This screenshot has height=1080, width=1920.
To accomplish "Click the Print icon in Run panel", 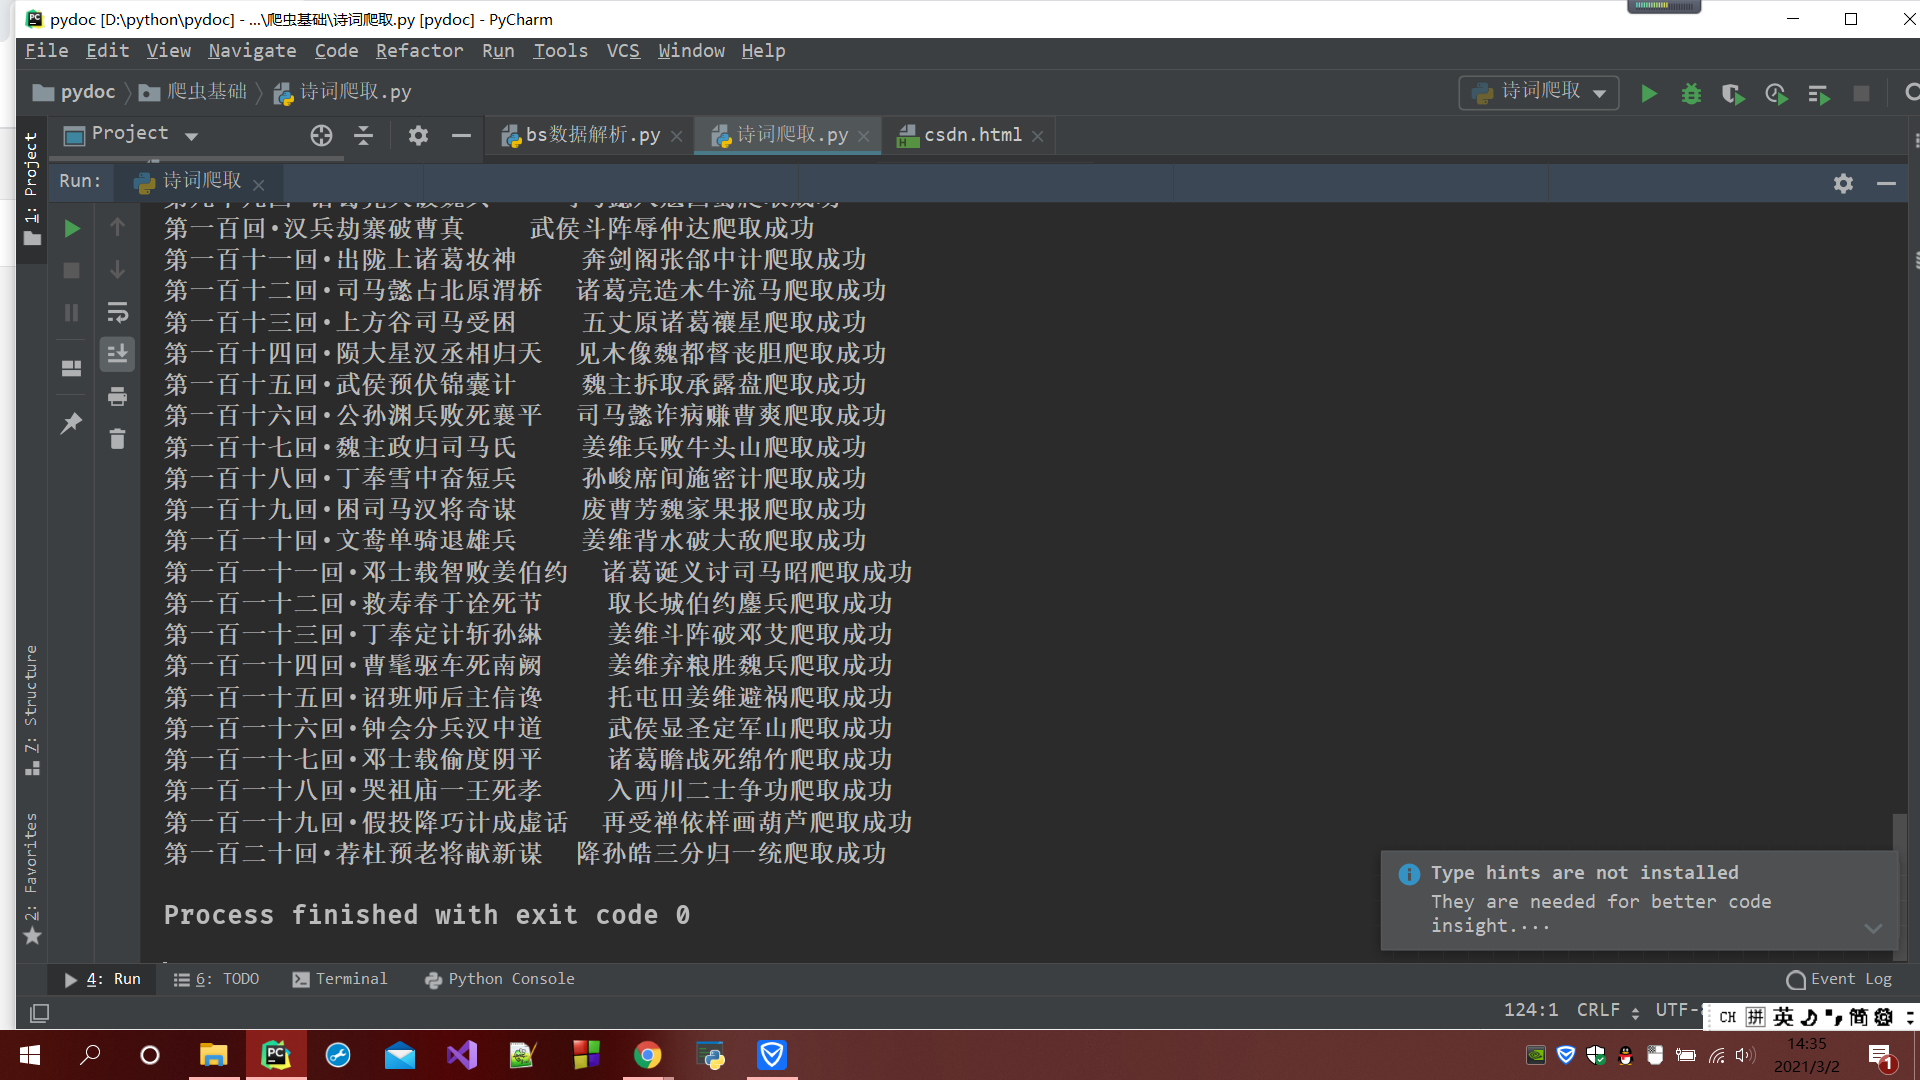I will (117, 397).
